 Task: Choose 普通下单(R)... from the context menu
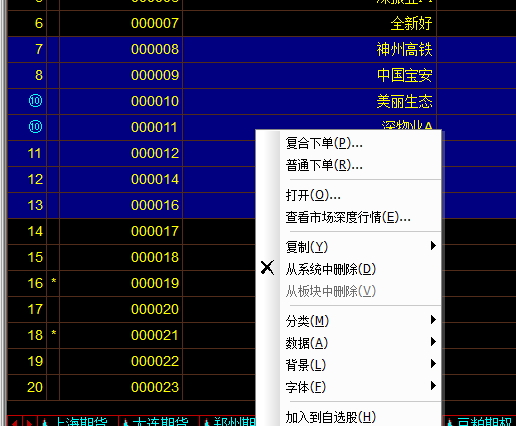click(x=349, y=165)
